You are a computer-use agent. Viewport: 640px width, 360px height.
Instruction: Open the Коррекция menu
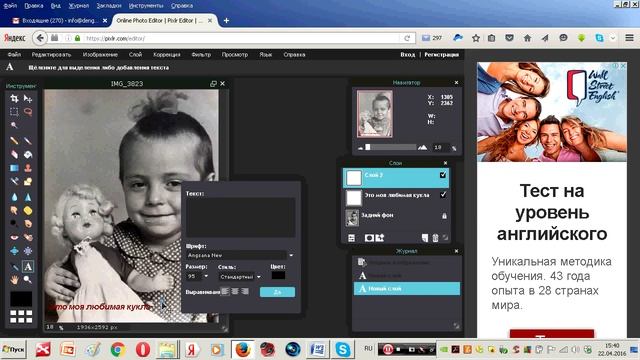(167, 55)
